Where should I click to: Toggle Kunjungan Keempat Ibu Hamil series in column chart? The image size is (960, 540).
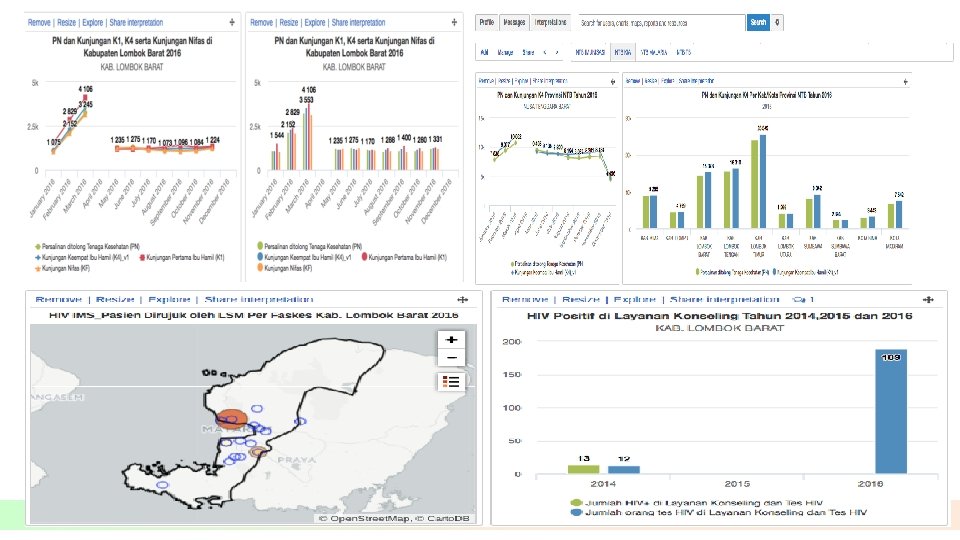point(304,258)
